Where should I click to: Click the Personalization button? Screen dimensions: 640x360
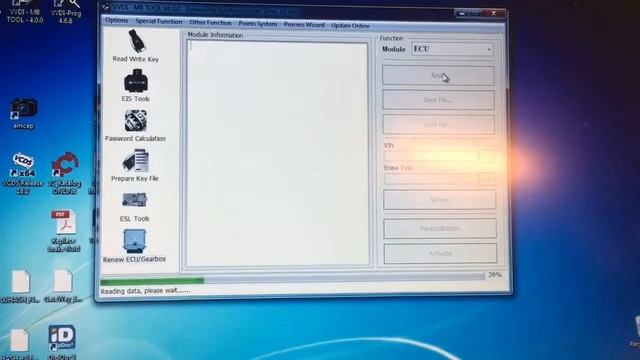click(x=440, y=228)
